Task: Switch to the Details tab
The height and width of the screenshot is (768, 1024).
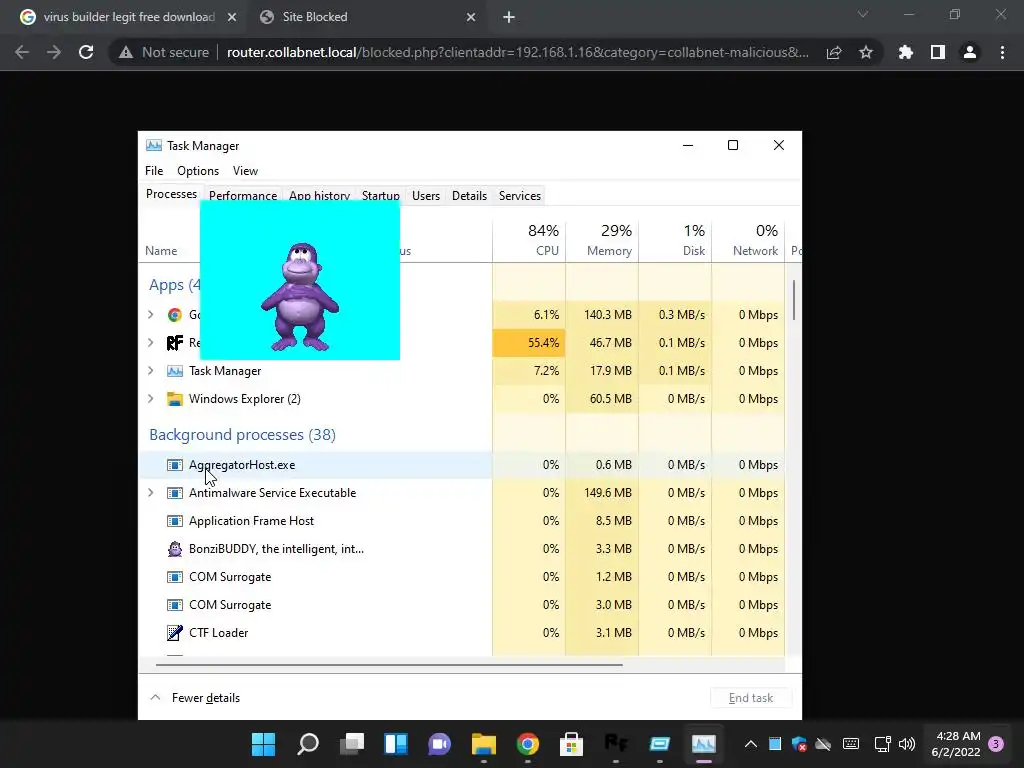Action: [x=469, y=195]
